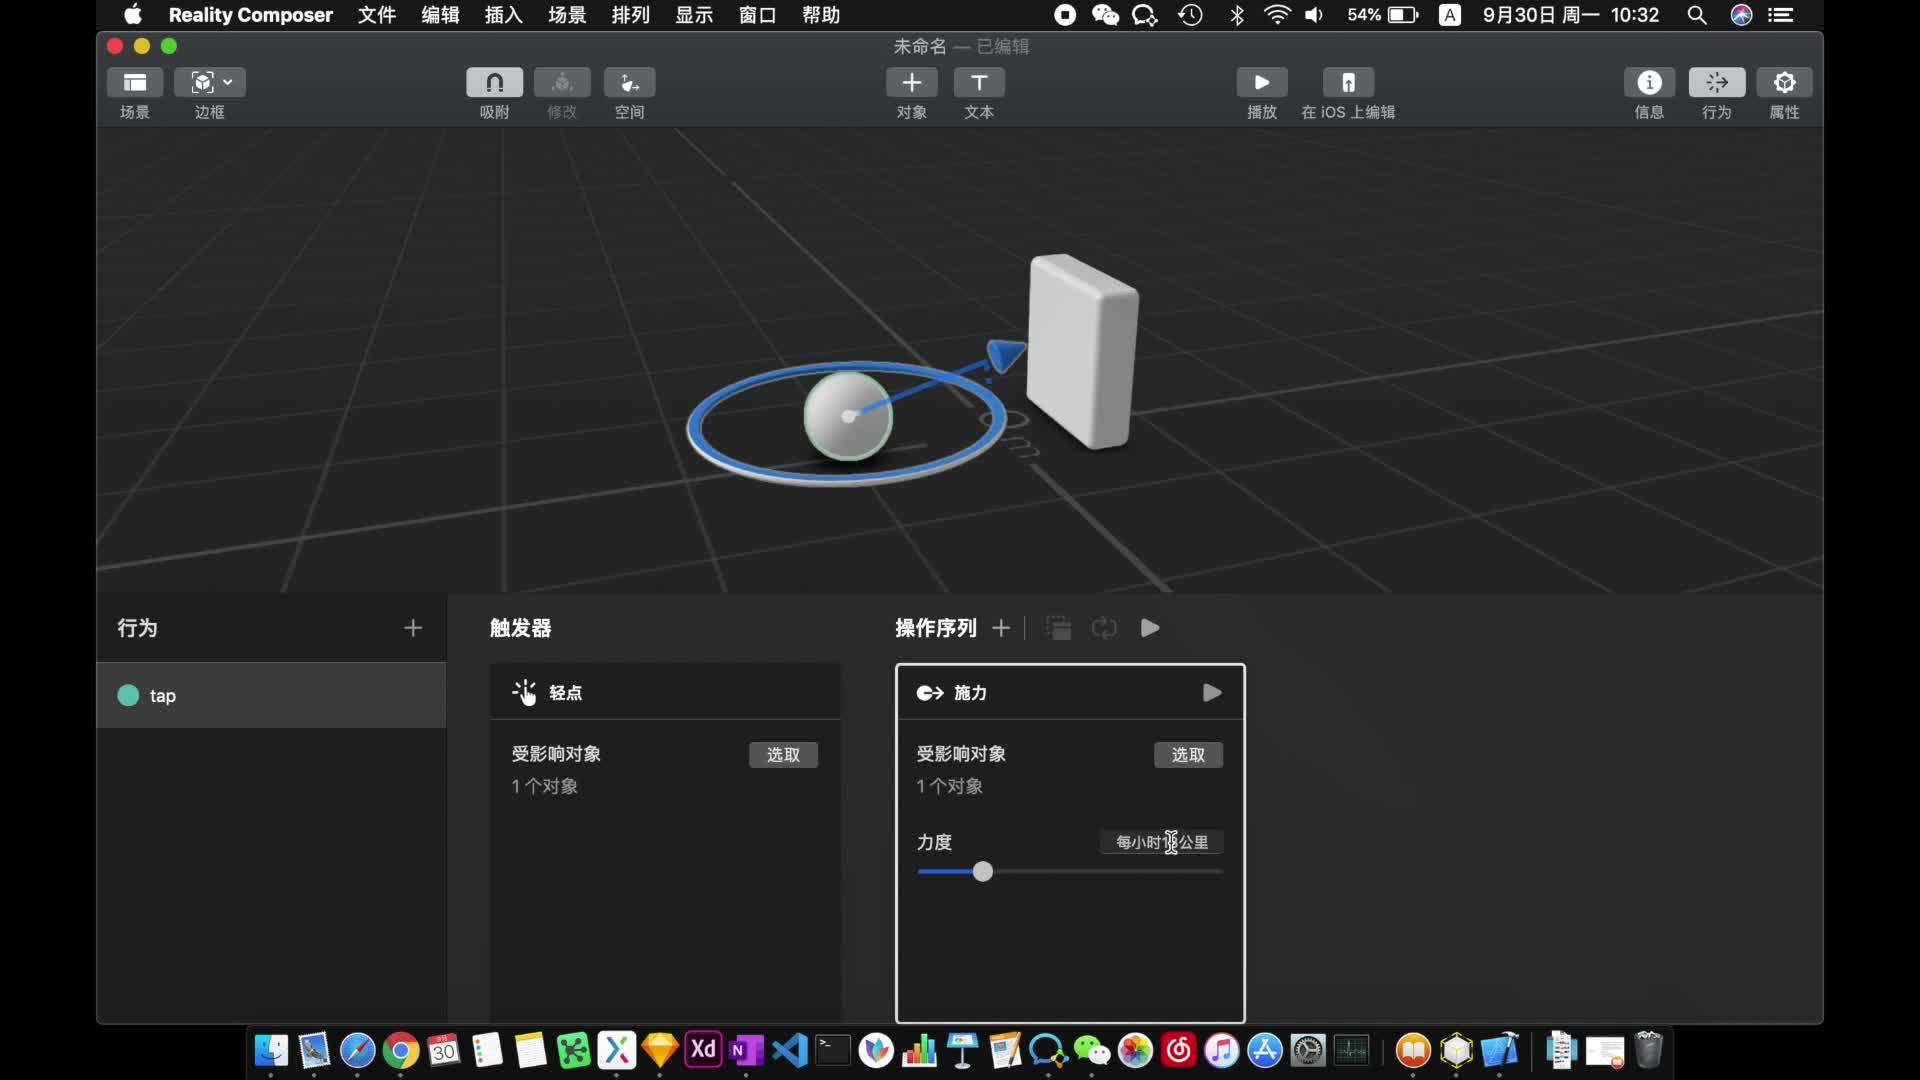Insert 文本 (Text) via toolbar icon
The image size is (1920, 1080).
(x=979, y=82)
